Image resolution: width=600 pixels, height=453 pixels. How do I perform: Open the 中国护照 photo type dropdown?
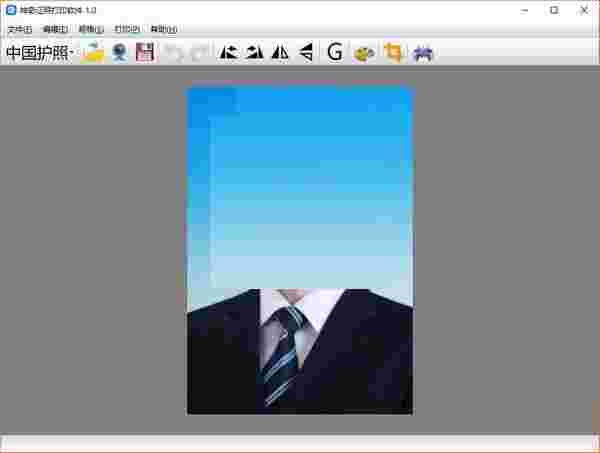(39, 52)
